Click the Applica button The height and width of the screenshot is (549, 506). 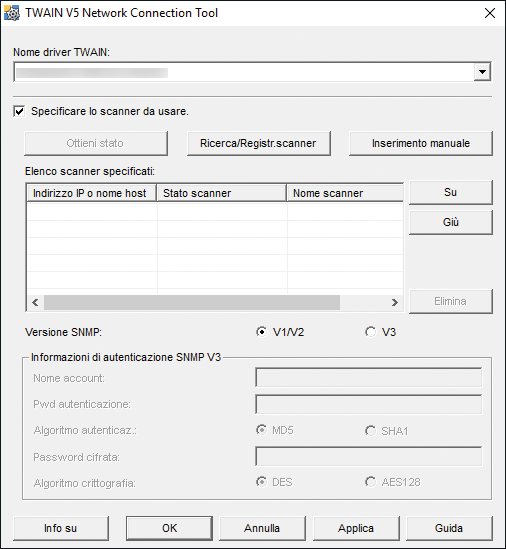(356, 528)
